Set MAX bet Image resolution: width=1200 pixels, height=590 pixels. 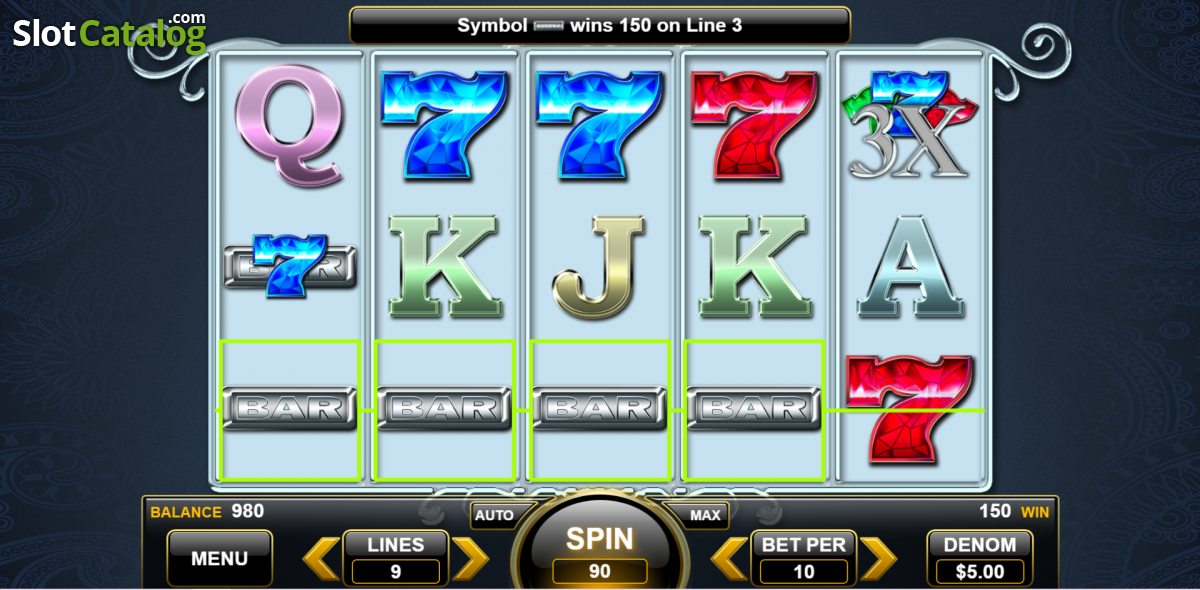(x=706, y=516)
